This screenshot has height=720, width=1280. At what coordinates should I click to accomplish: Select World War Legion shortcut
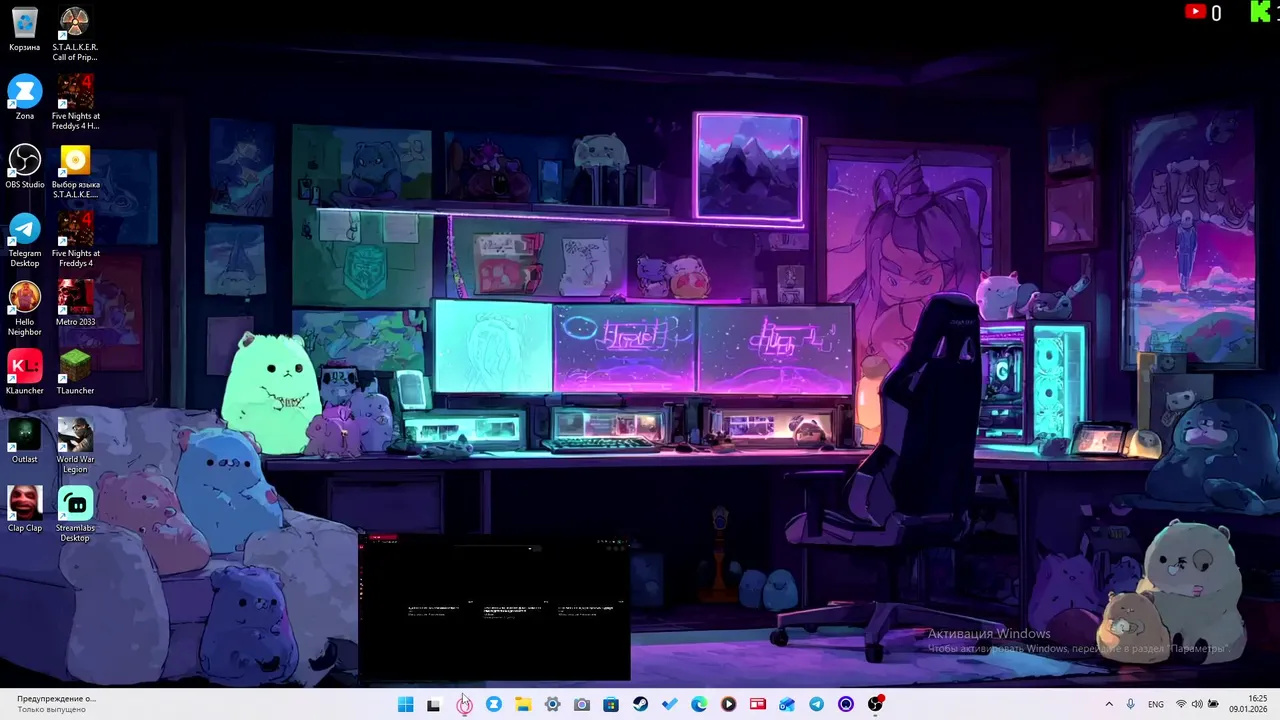(75, 446)
